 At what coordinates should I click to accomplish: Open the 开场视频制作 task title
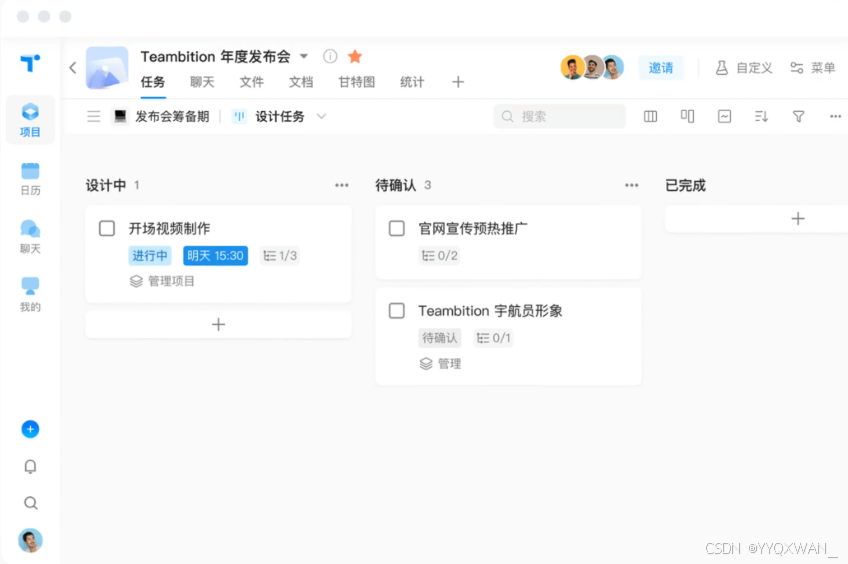(169, 228)
